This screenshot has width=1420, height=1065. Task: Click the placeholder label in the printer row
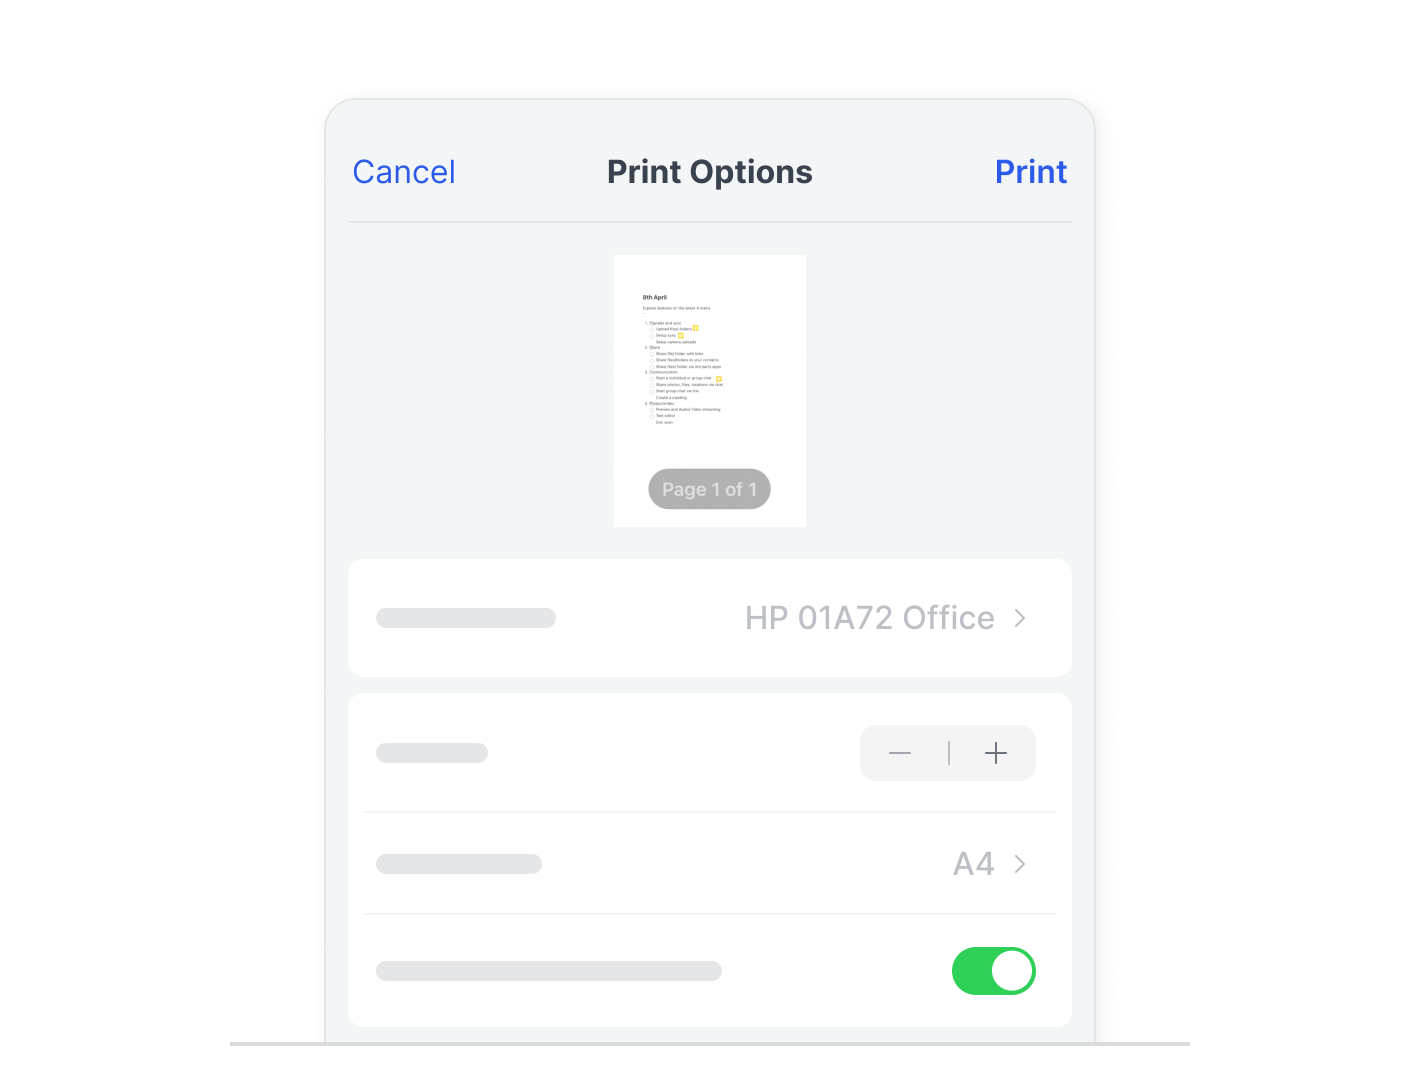pos(466,618)
